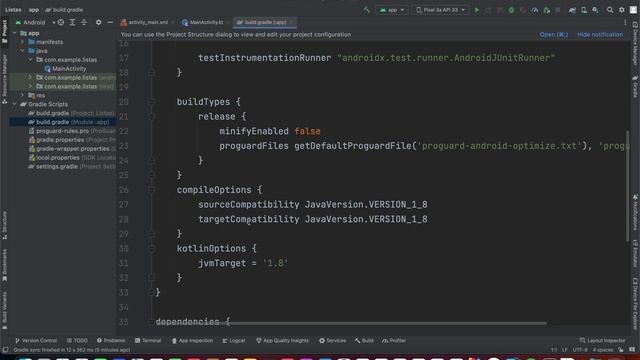Open the Layout Inspector tool window
This screenshot has height=360, width=640.
pyautogui.click(x=602, y=340)
